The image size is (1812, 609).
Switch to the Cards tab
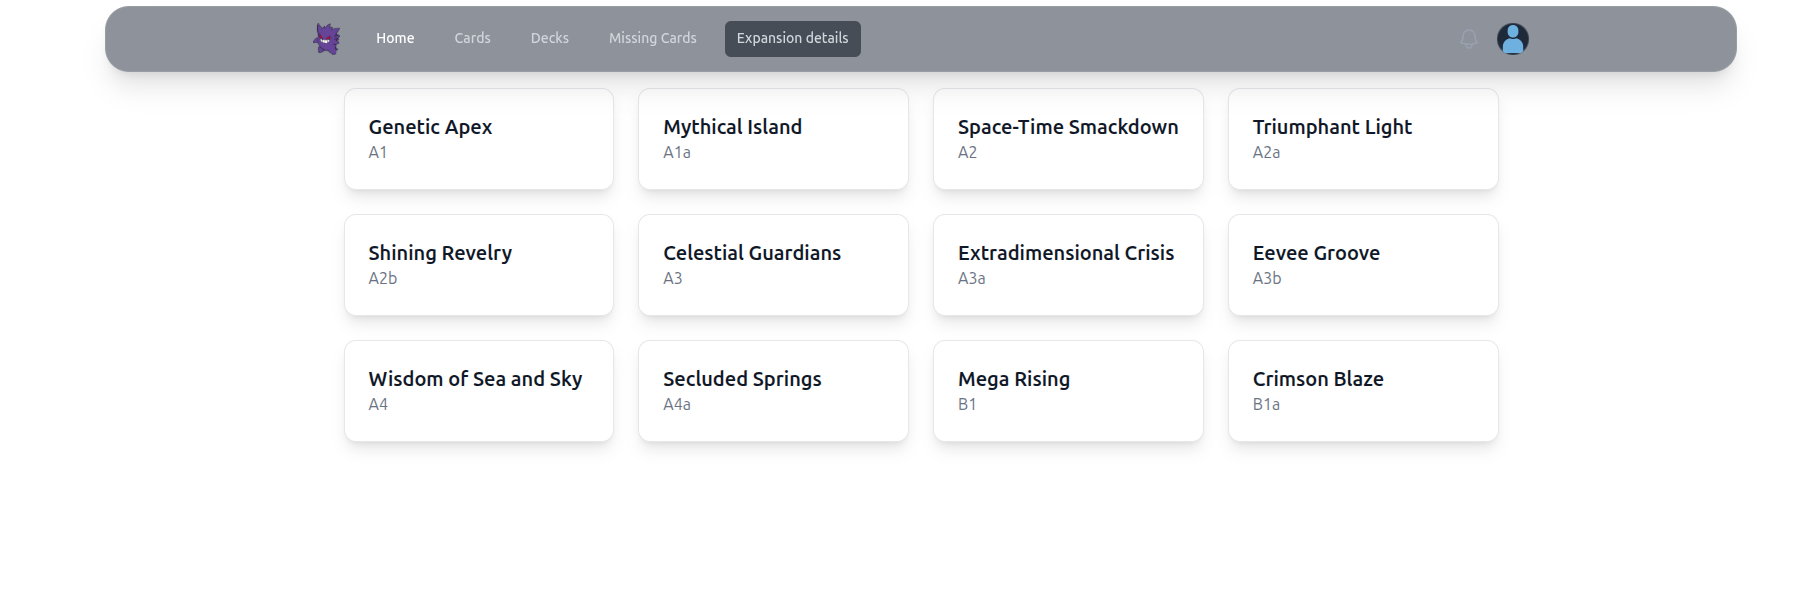[x=472, y=39]
